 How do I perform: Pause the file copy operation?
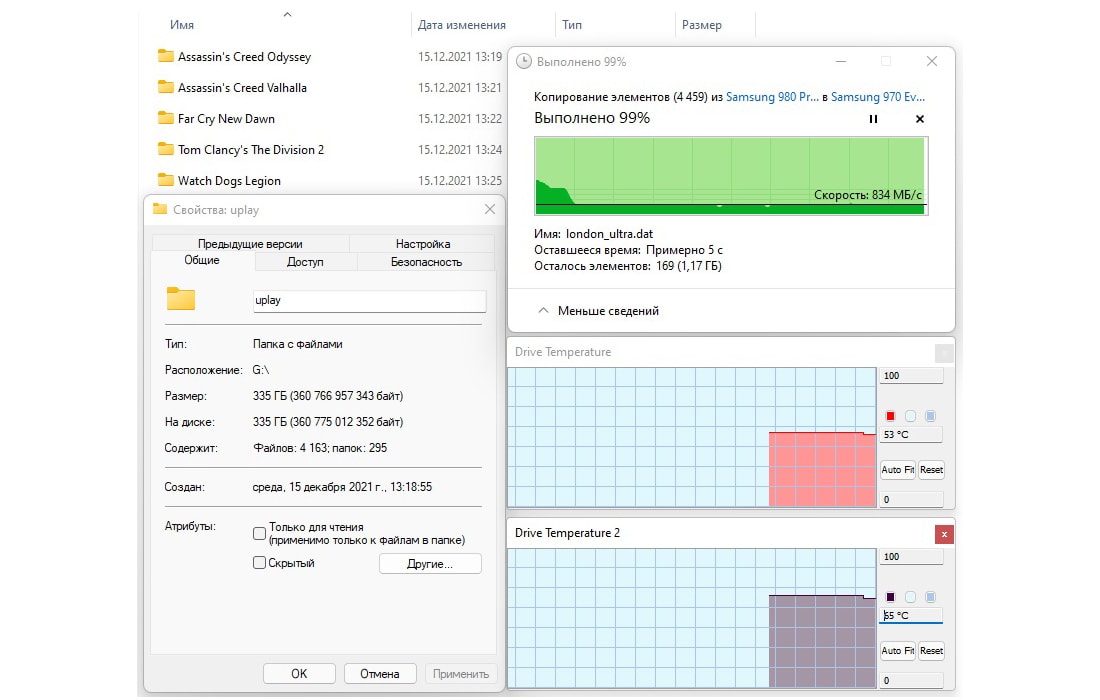[x=873, y=119]
